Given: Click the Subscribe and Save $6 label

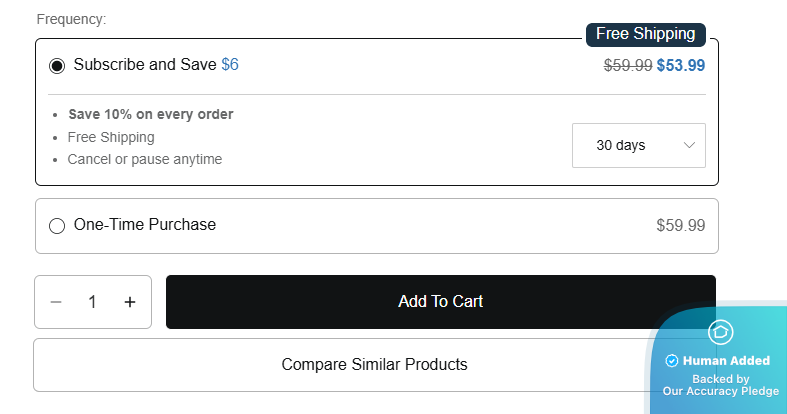Looking at the screenshot, I should tap(156, 64).
